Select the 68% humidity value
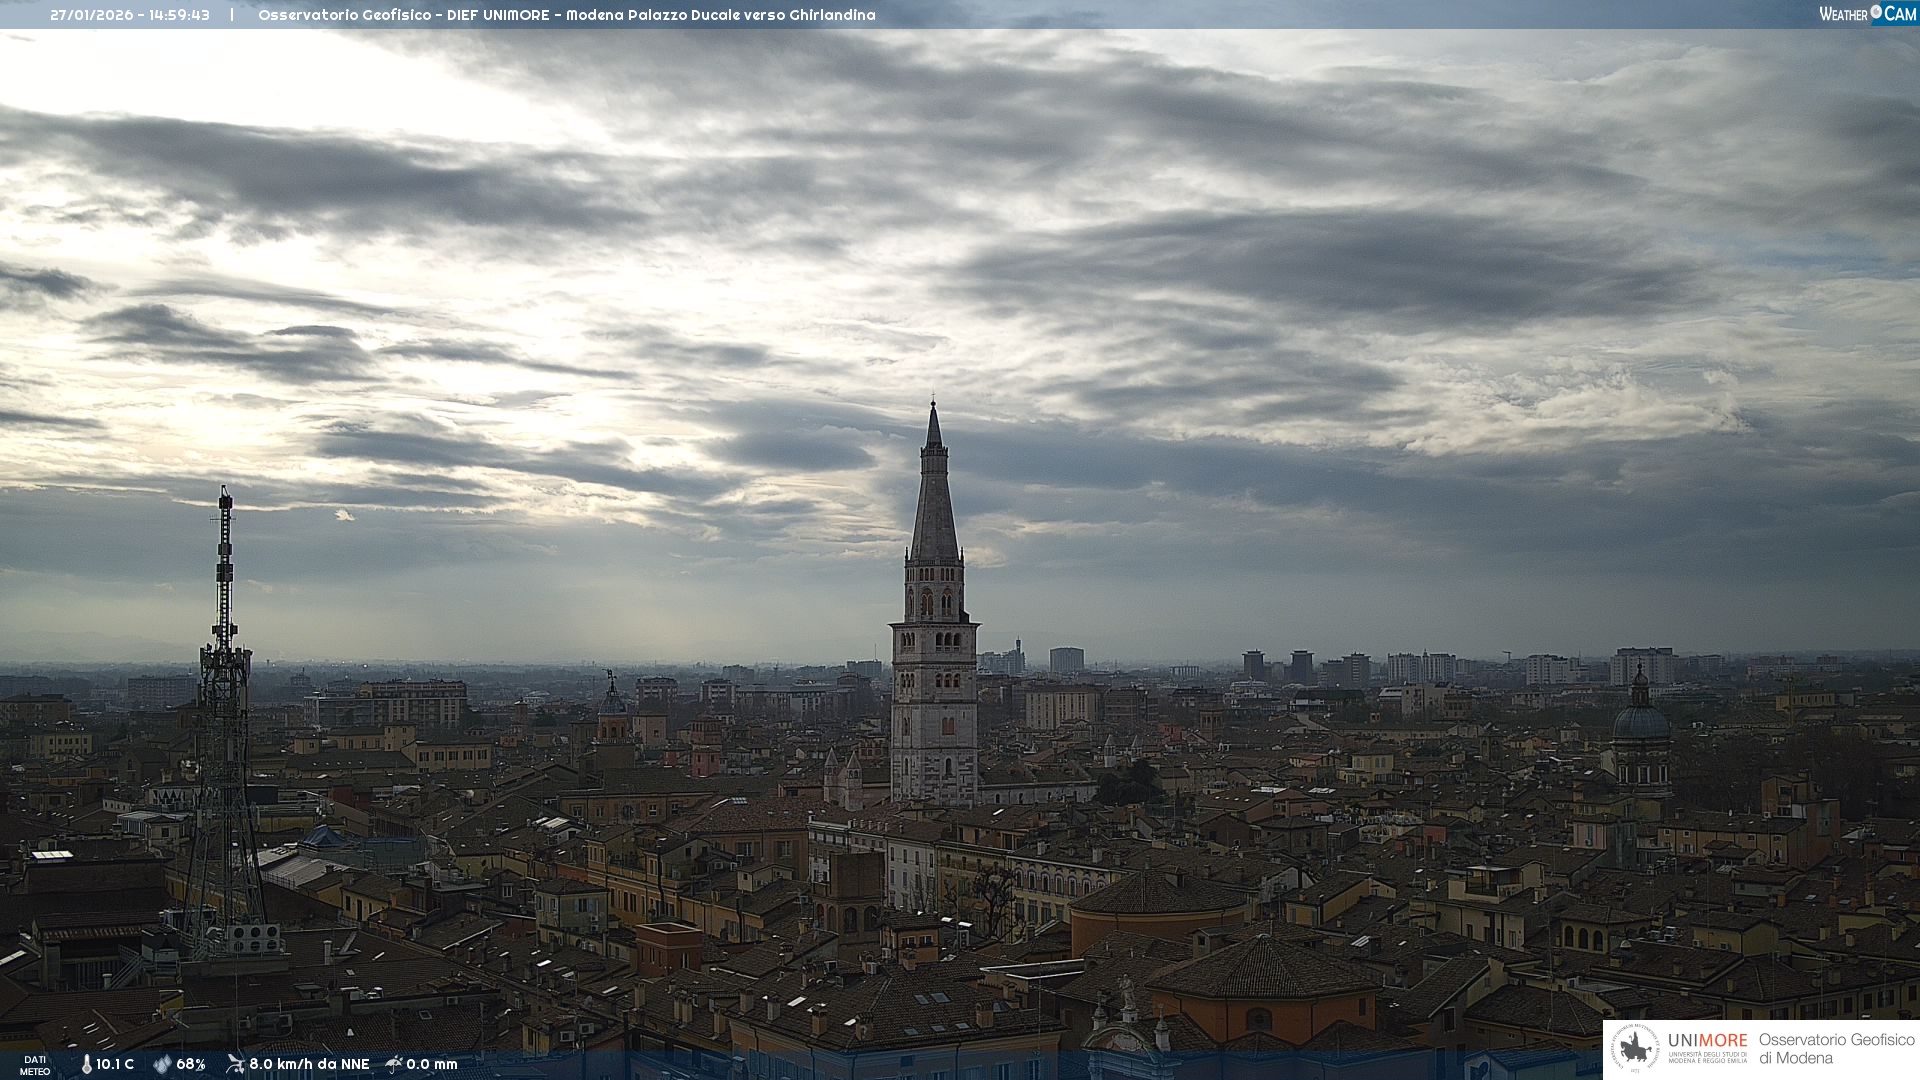Screen dimensions: 1920x1080 [191, 1065]
